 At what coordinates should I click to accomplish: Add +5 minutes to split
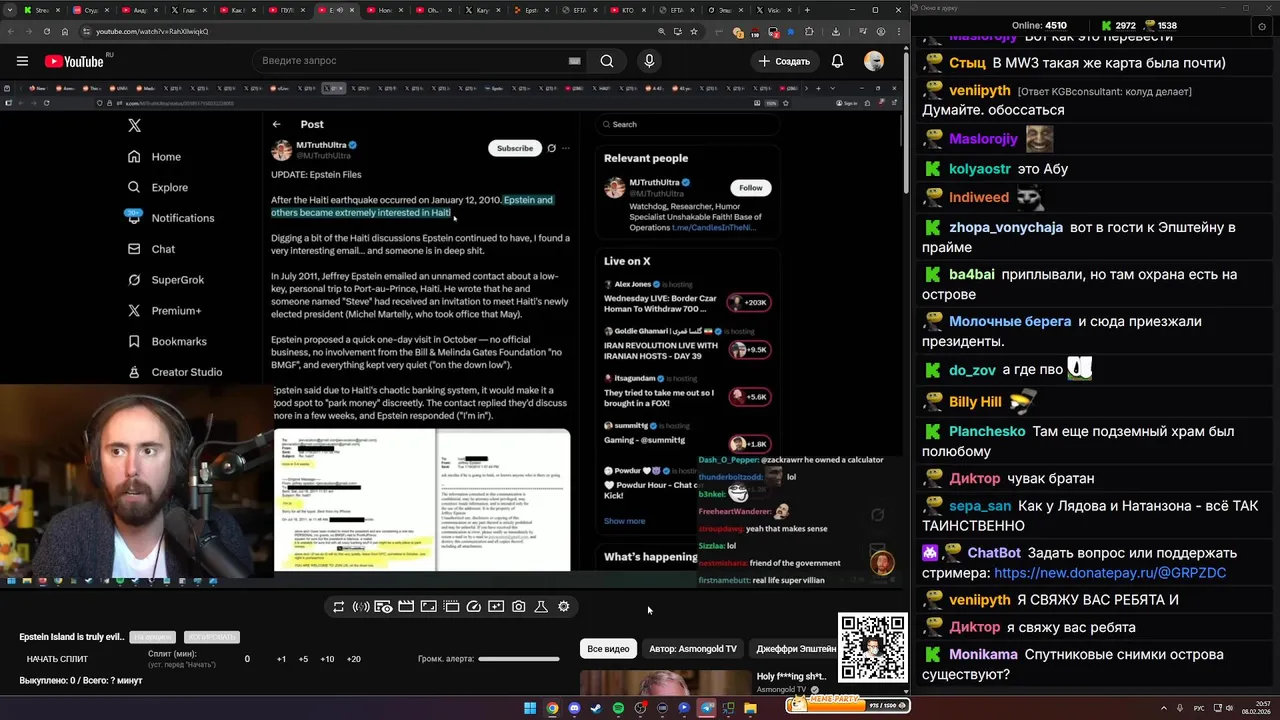coord(304,659)
